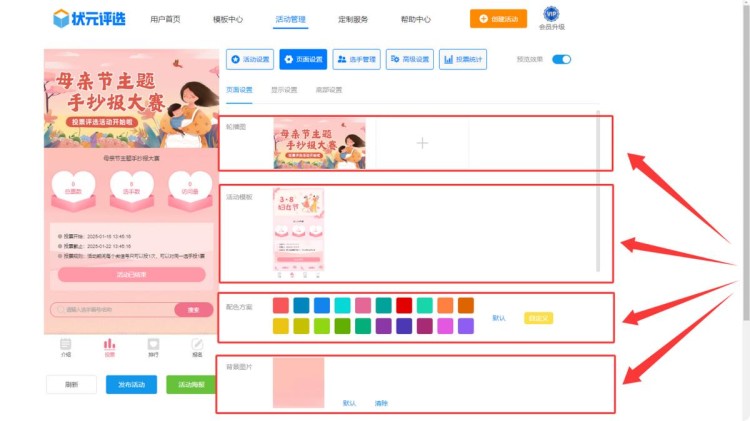Screen dimensions: 750x421
Task: Select the red color scheme swatch
Action: tap(403, 305)
